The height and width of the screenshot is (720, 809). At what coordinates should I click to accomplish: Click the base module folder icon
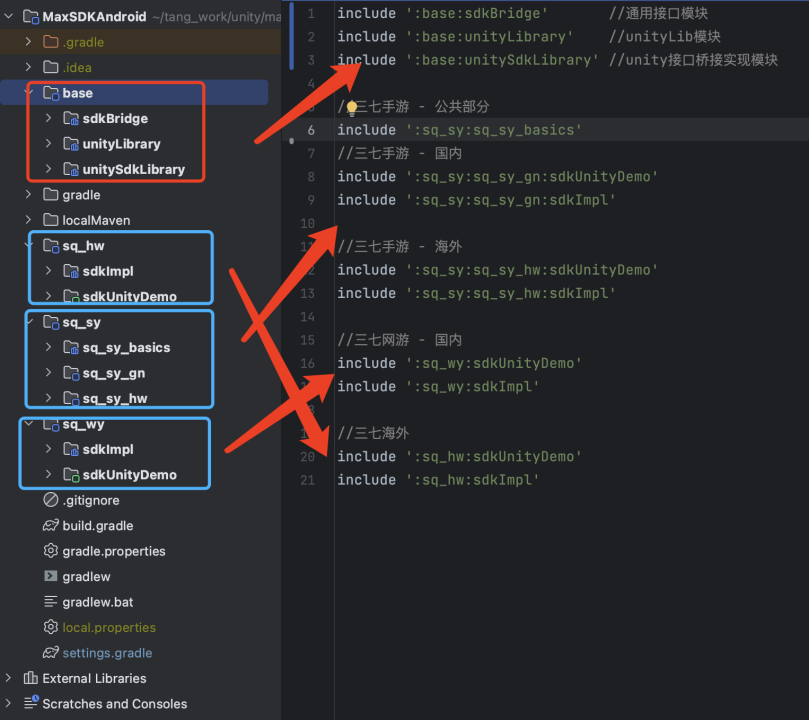click(x=51, y=93)
